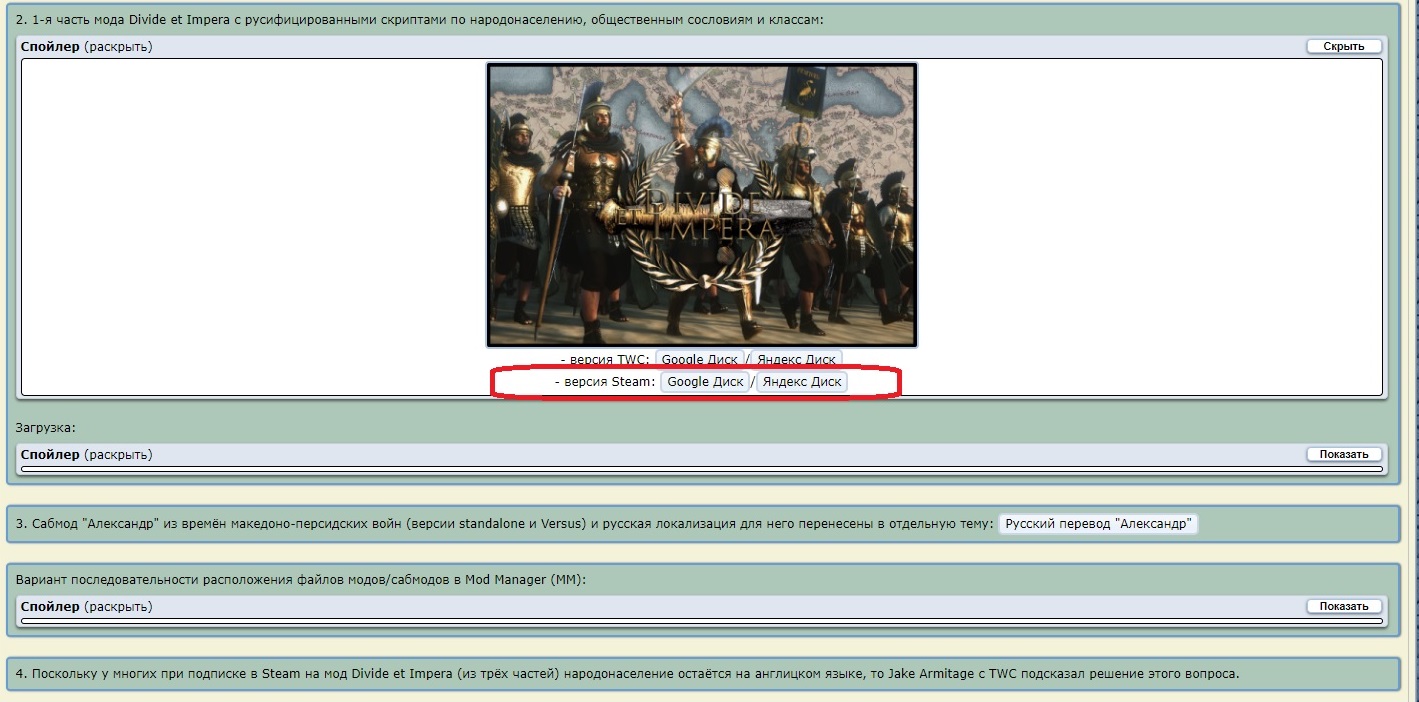Click the Загрузка: label
1419x702 pixels.
46,428
